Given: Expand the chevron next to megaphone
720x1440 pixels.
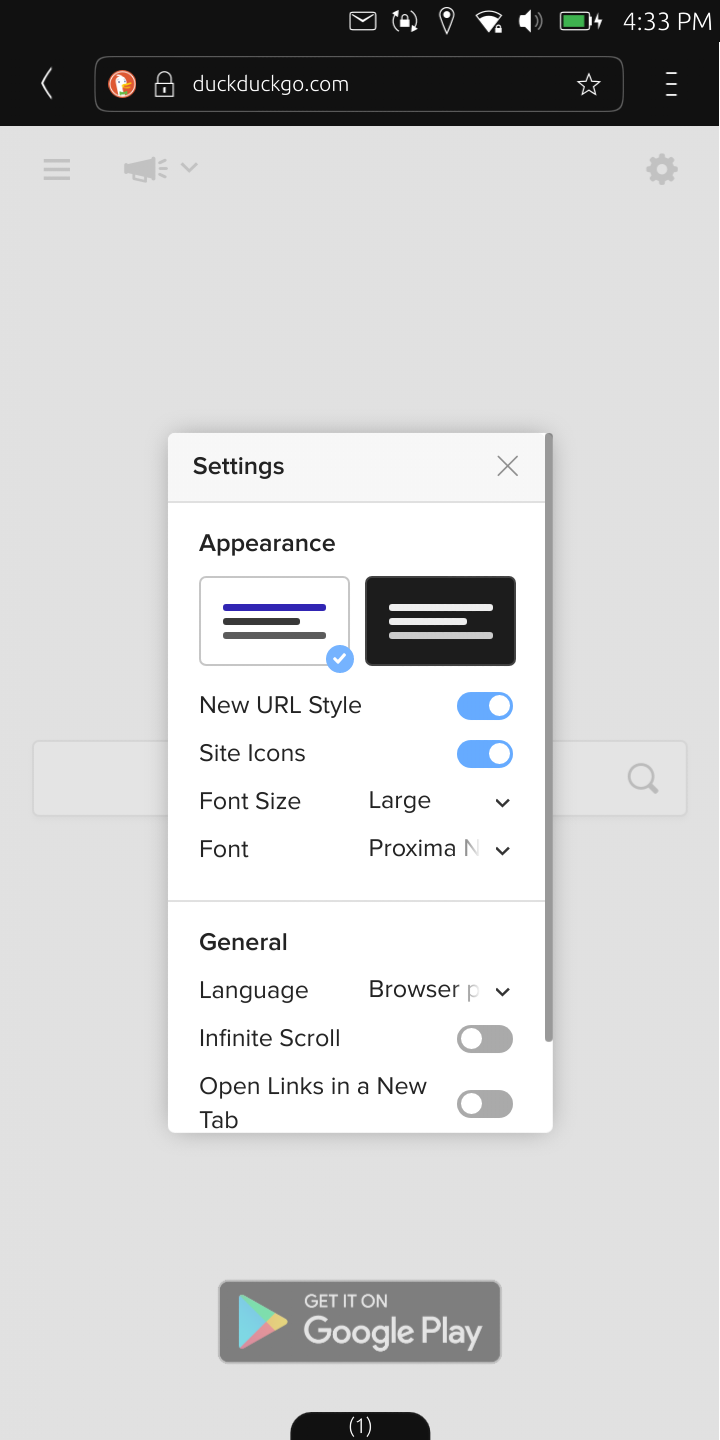Looking at the screenshot, I should coord(189,168).
